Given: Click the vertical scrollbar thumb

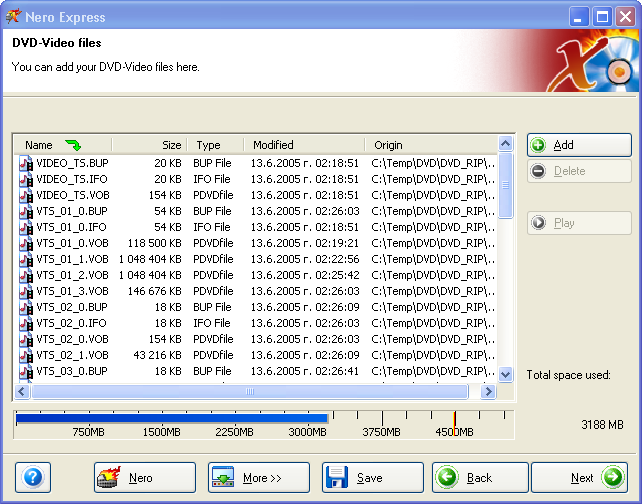Looking at the screenshot, I should pyautogui.click(x=506, y=185).
